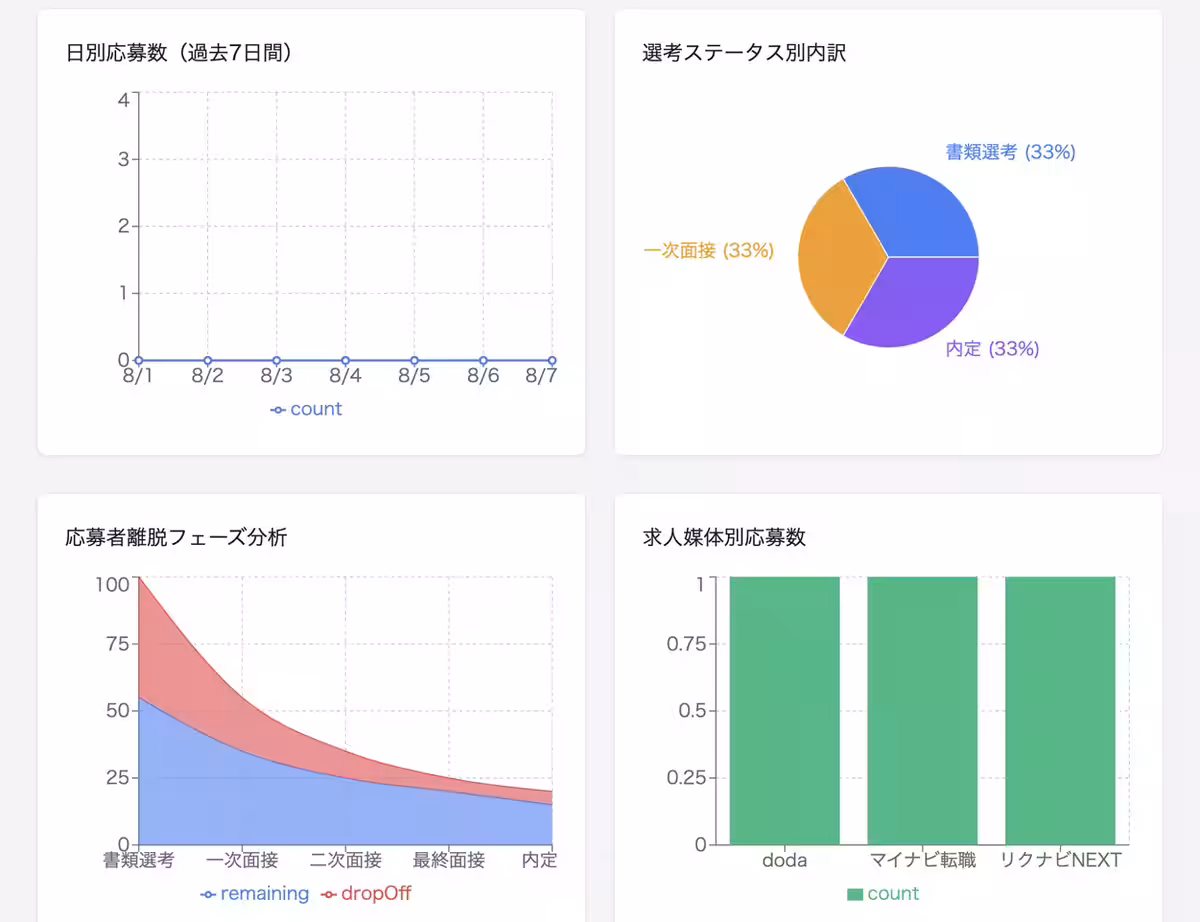Select the 8/7 data point marker
This screenshot has width=1200, height=922.
pyautogui.click(x=551, y=360)
